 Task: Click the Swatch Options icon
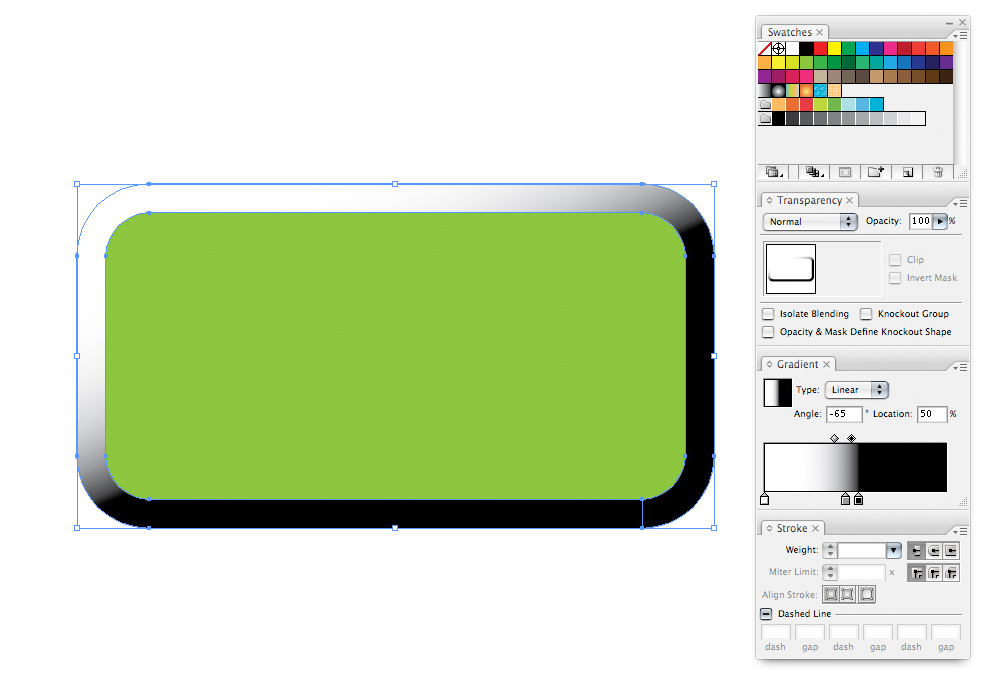845,172
